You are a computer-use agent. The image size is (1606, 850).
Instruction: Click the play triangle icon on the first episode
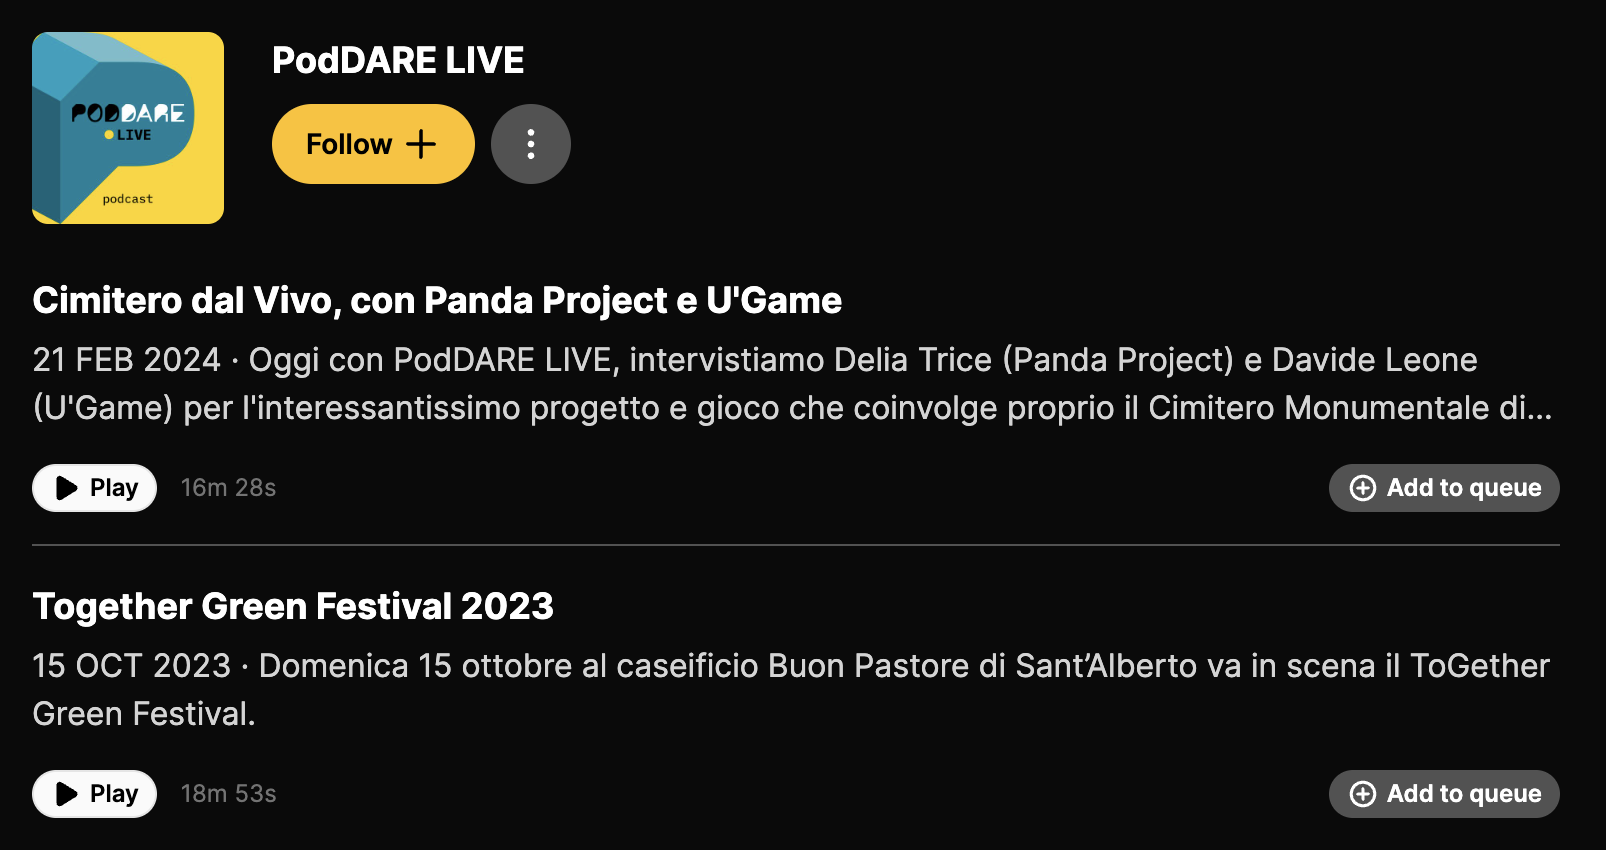pyautogui.click(x=65, y=488)
